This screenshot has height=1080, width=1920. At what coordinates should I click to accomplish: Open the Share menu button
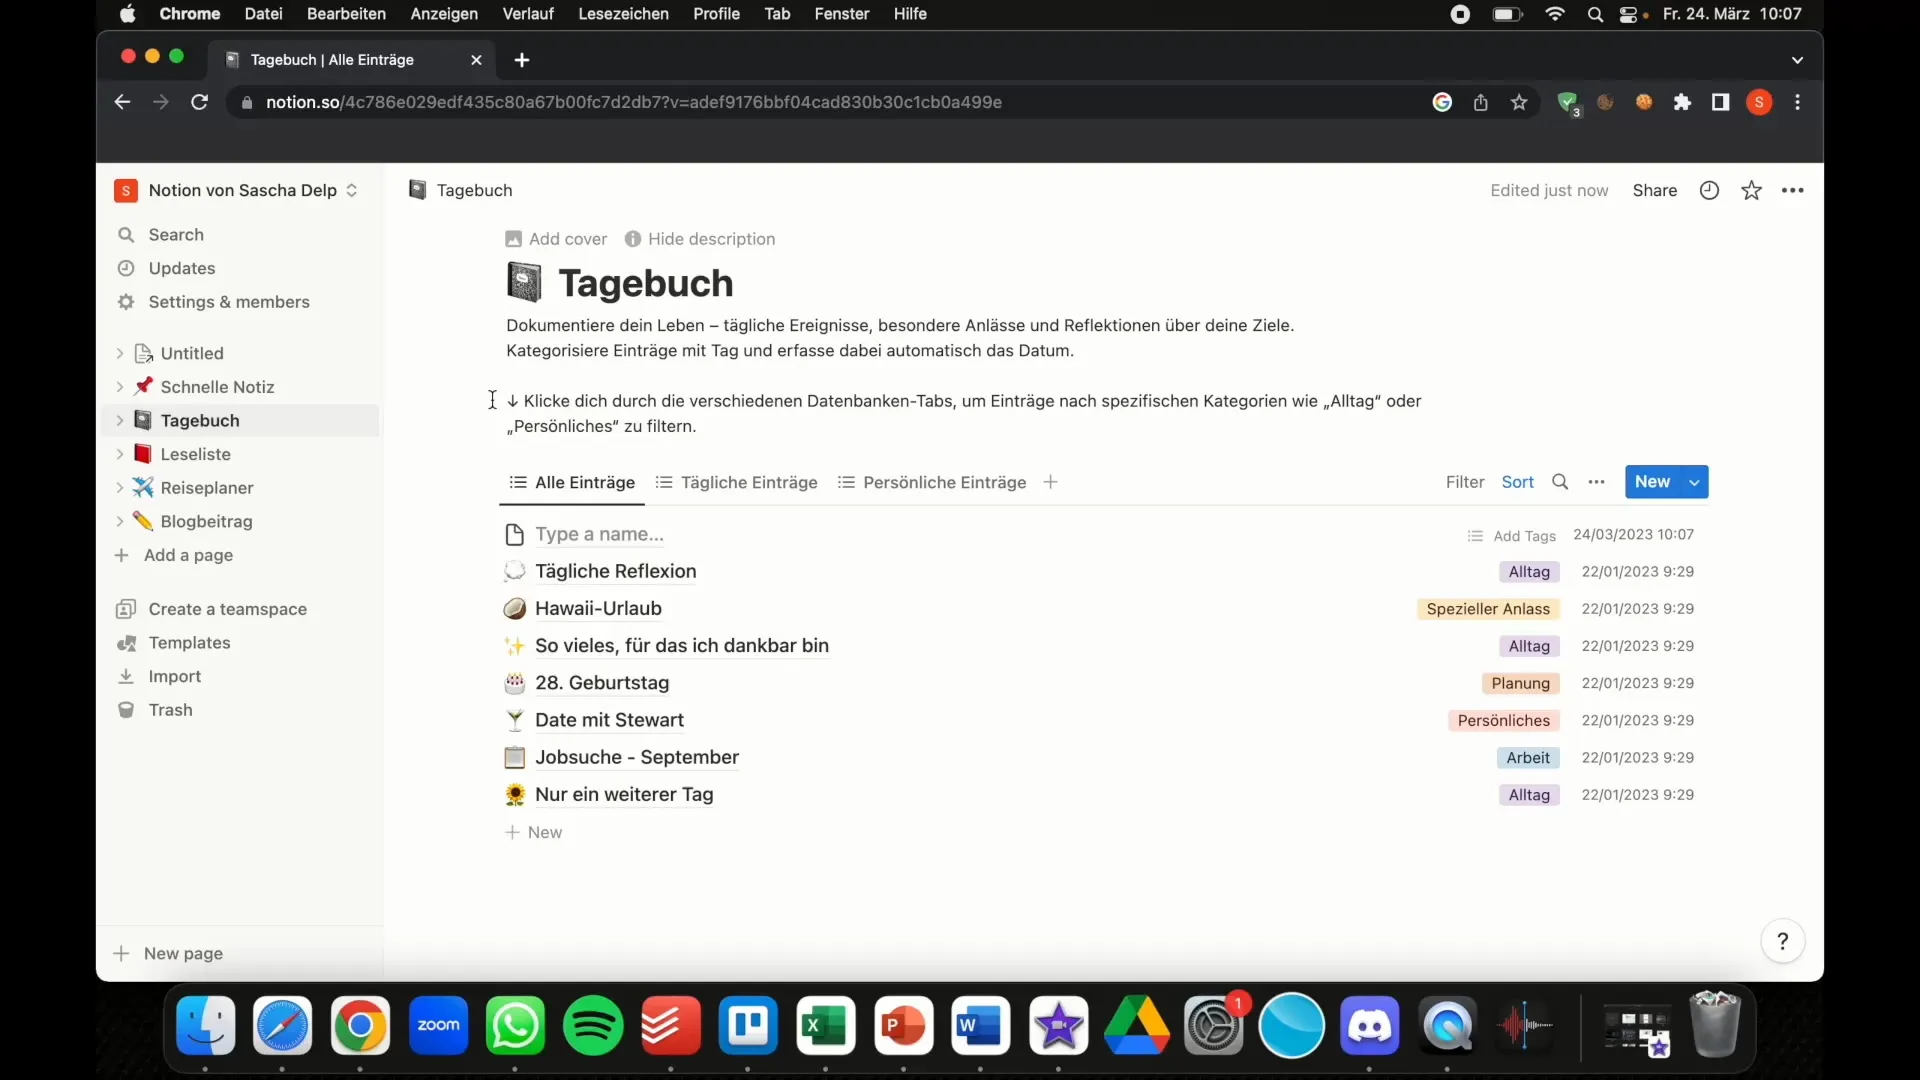[1654, 189]
